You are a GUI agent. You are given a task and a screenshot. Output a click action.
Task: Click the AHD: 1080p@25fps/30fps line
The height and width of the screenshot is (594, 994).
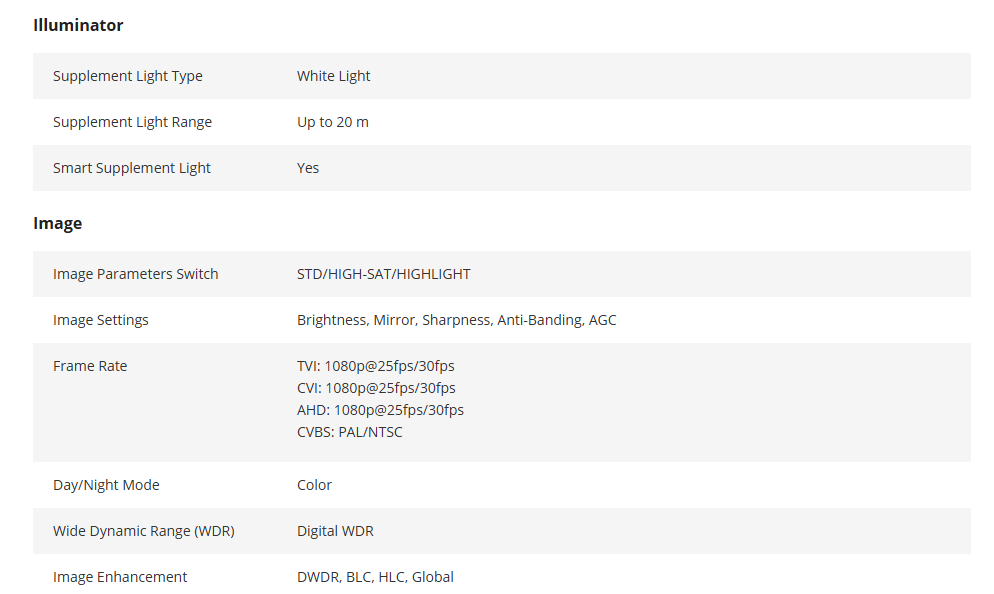tap(380, 410)
